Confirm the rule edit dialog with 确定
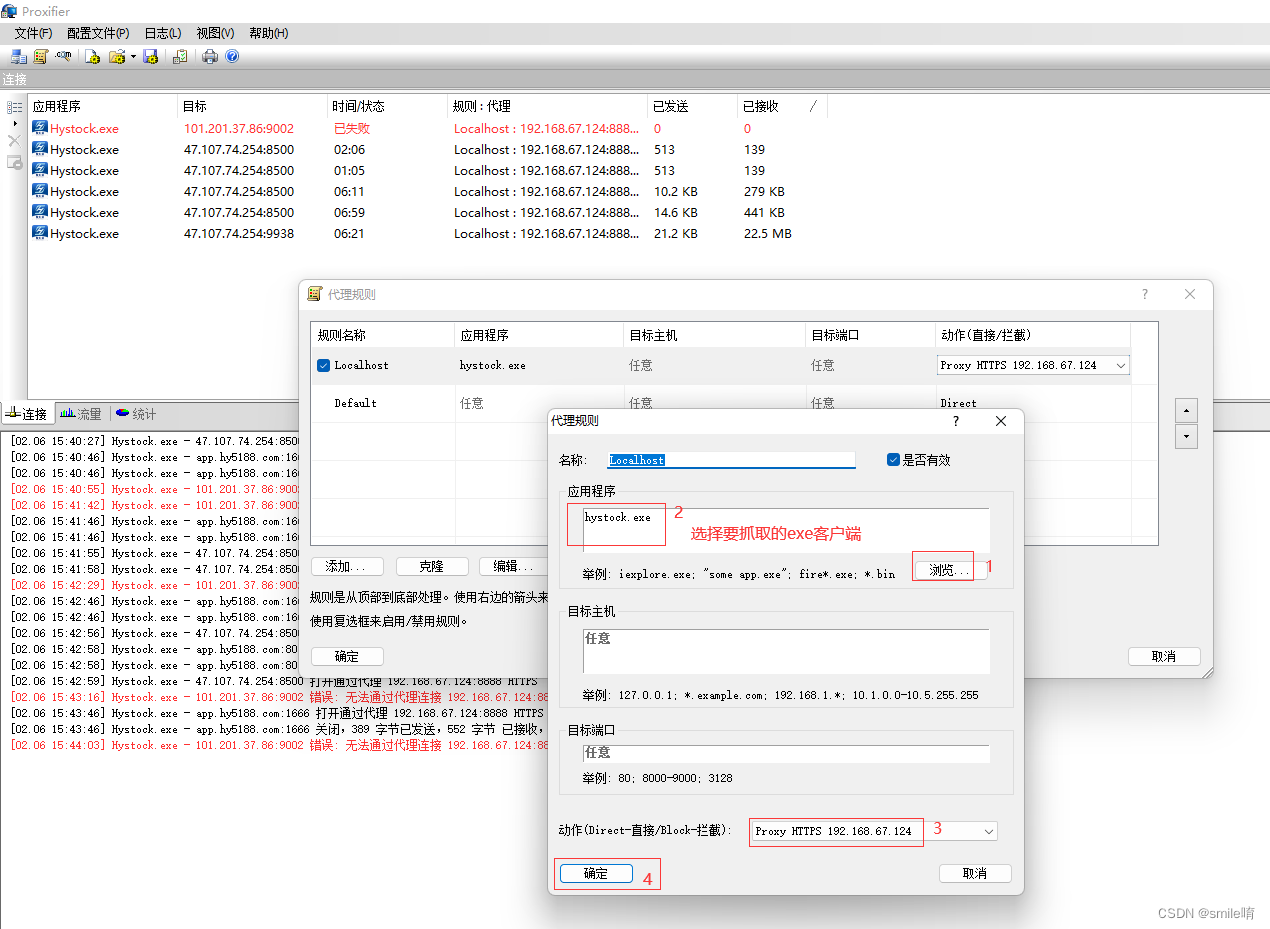Screen dimensions: 1270x929 pos(596,873)
